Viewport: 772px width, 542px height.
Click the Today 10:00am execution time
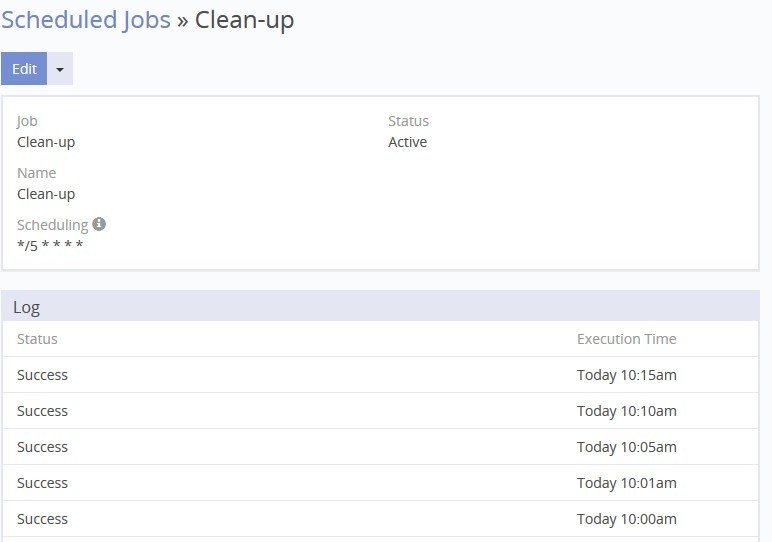click(626, 519)
